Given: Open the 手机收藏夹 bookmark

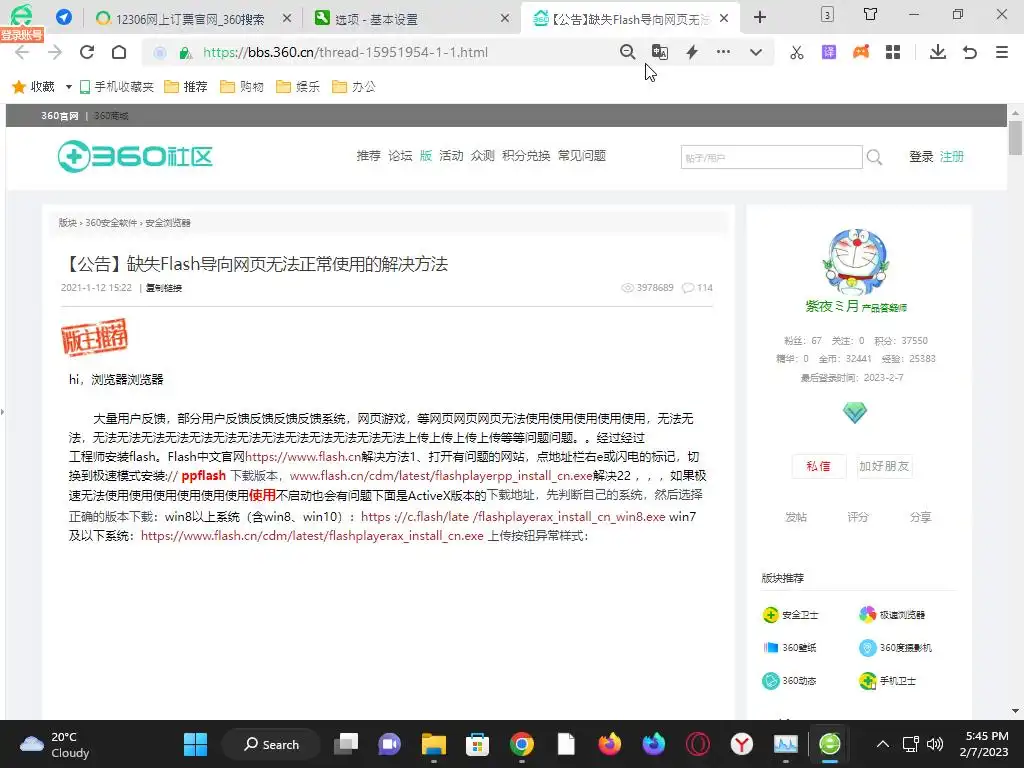Looking at the screenshot, I should 116,87.
